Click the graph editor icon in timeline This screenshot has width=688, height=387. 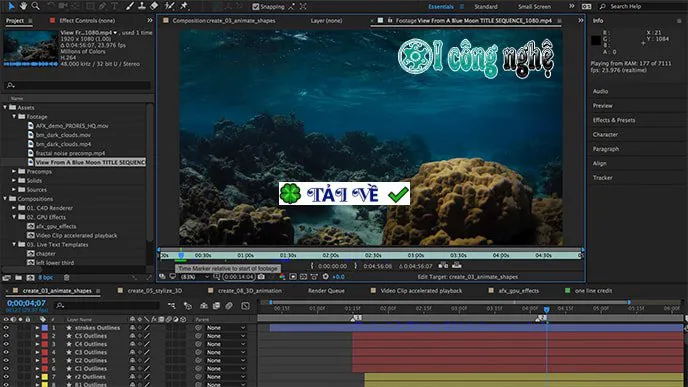[245, 305]
